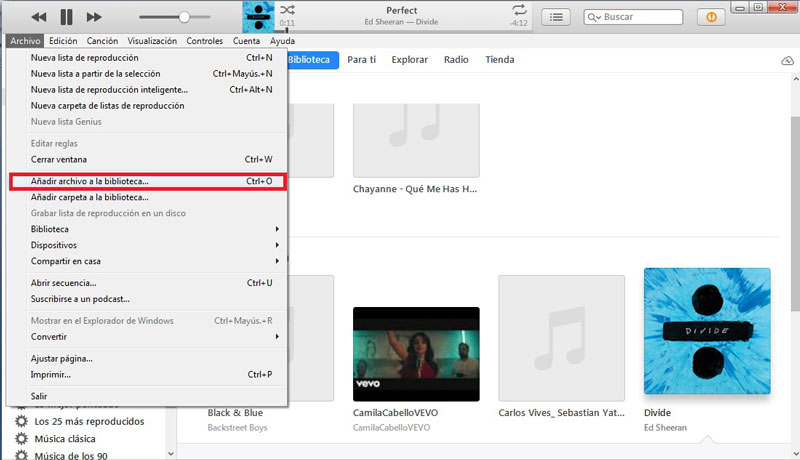Open the Edición menu

point(63,41)
